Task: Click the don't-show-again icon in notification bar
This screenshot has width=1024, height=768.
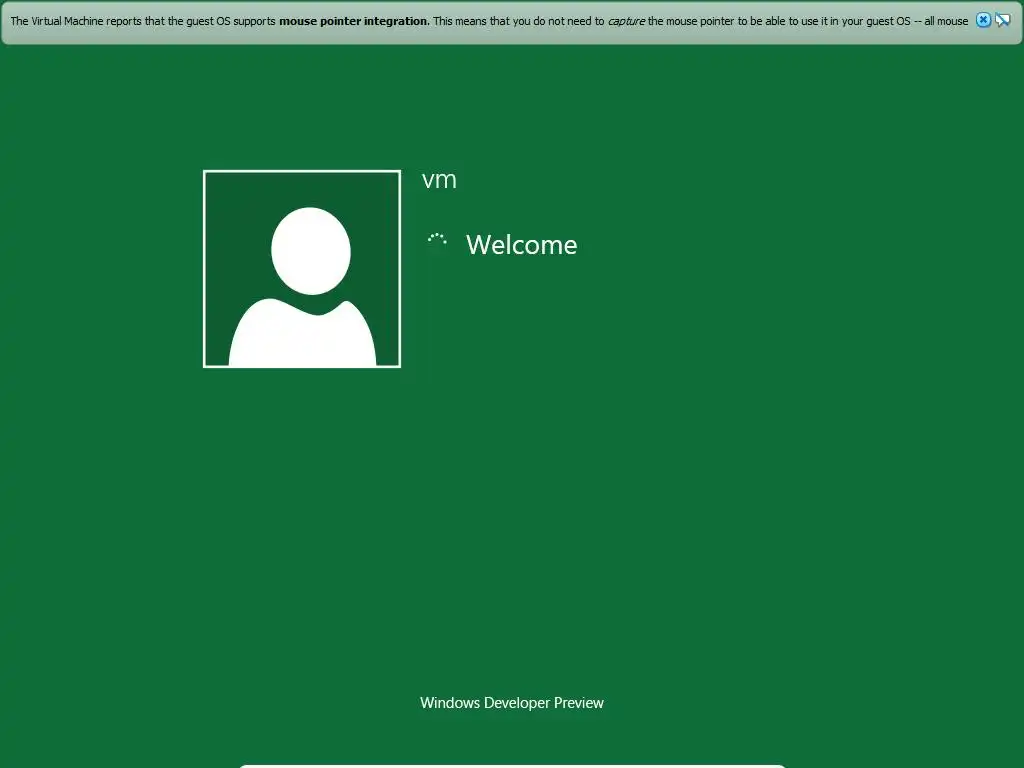Action: coord(1002,20)
